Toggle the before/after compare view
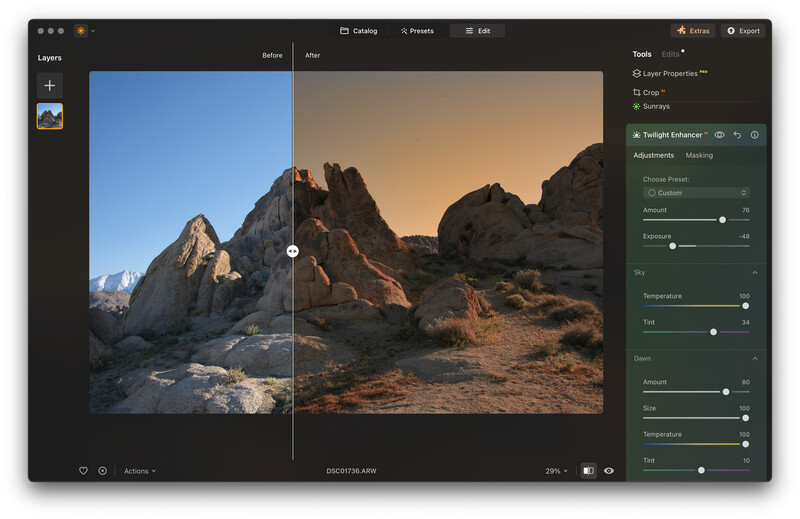Viewport: 800px width, 519px height. coord(588,471)
